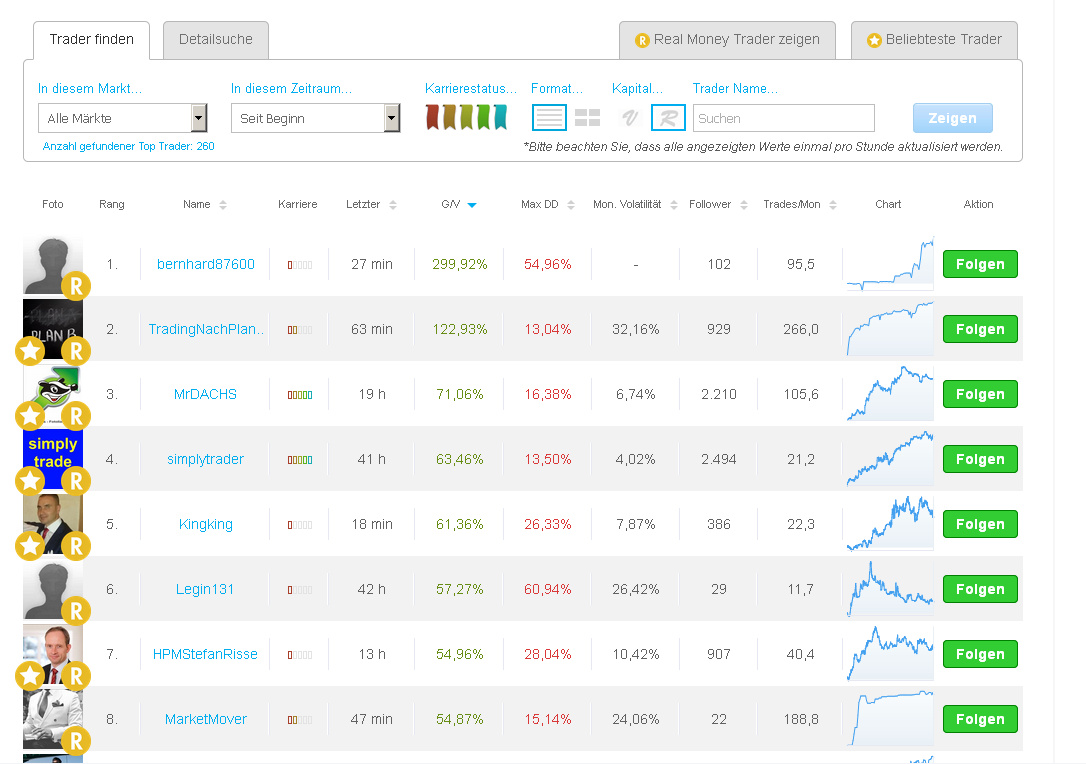Sort by the G/V column arrow
Image resolution: width=1086 pixels, height=764 pixels.
pos(472,205)
